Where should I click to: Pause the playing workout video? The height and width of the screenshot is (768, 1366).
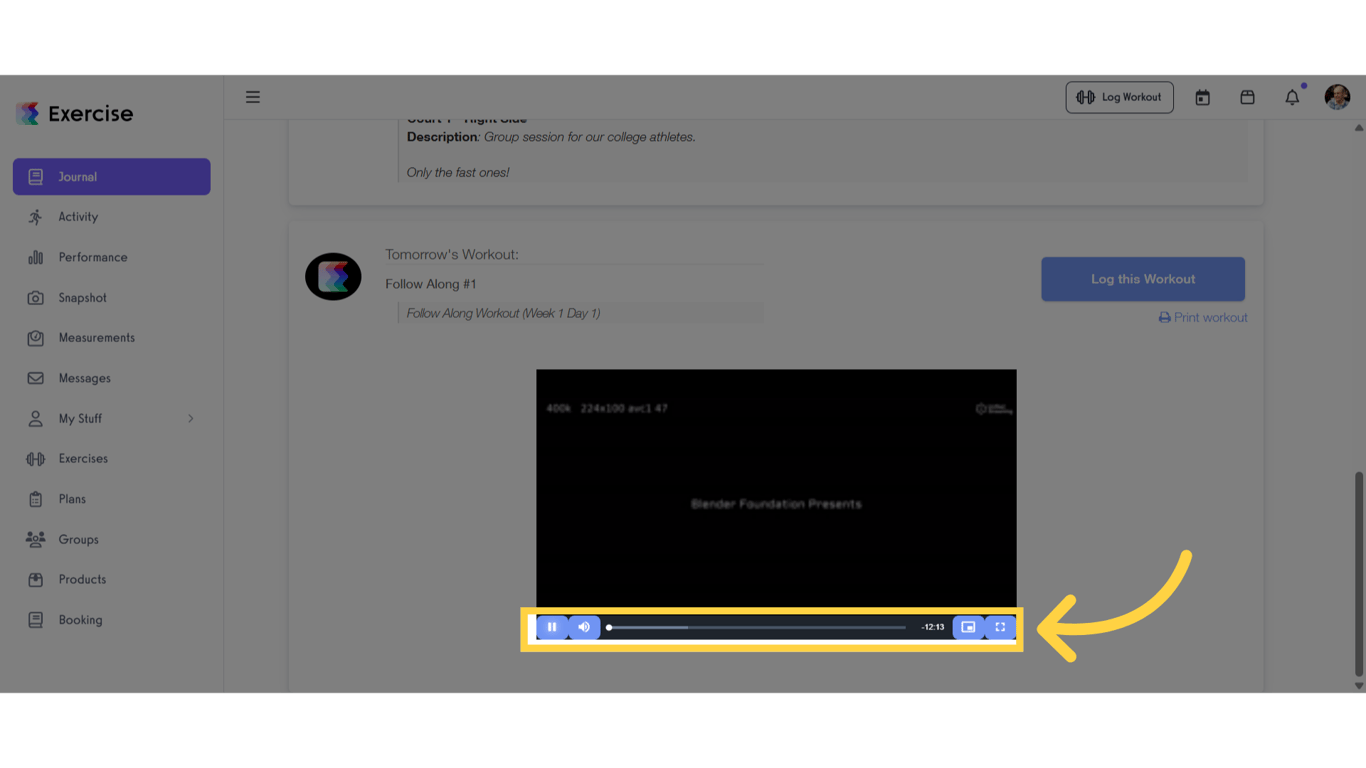pyautogui.click(x=552, y=627)
